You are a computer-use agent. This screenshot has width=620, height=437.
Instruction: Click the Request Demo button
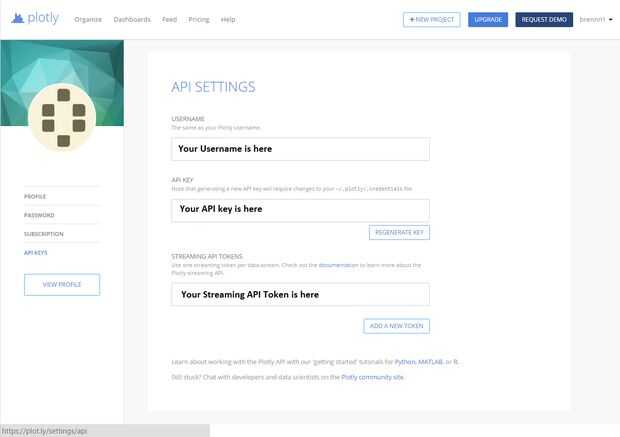coord(544,19)
